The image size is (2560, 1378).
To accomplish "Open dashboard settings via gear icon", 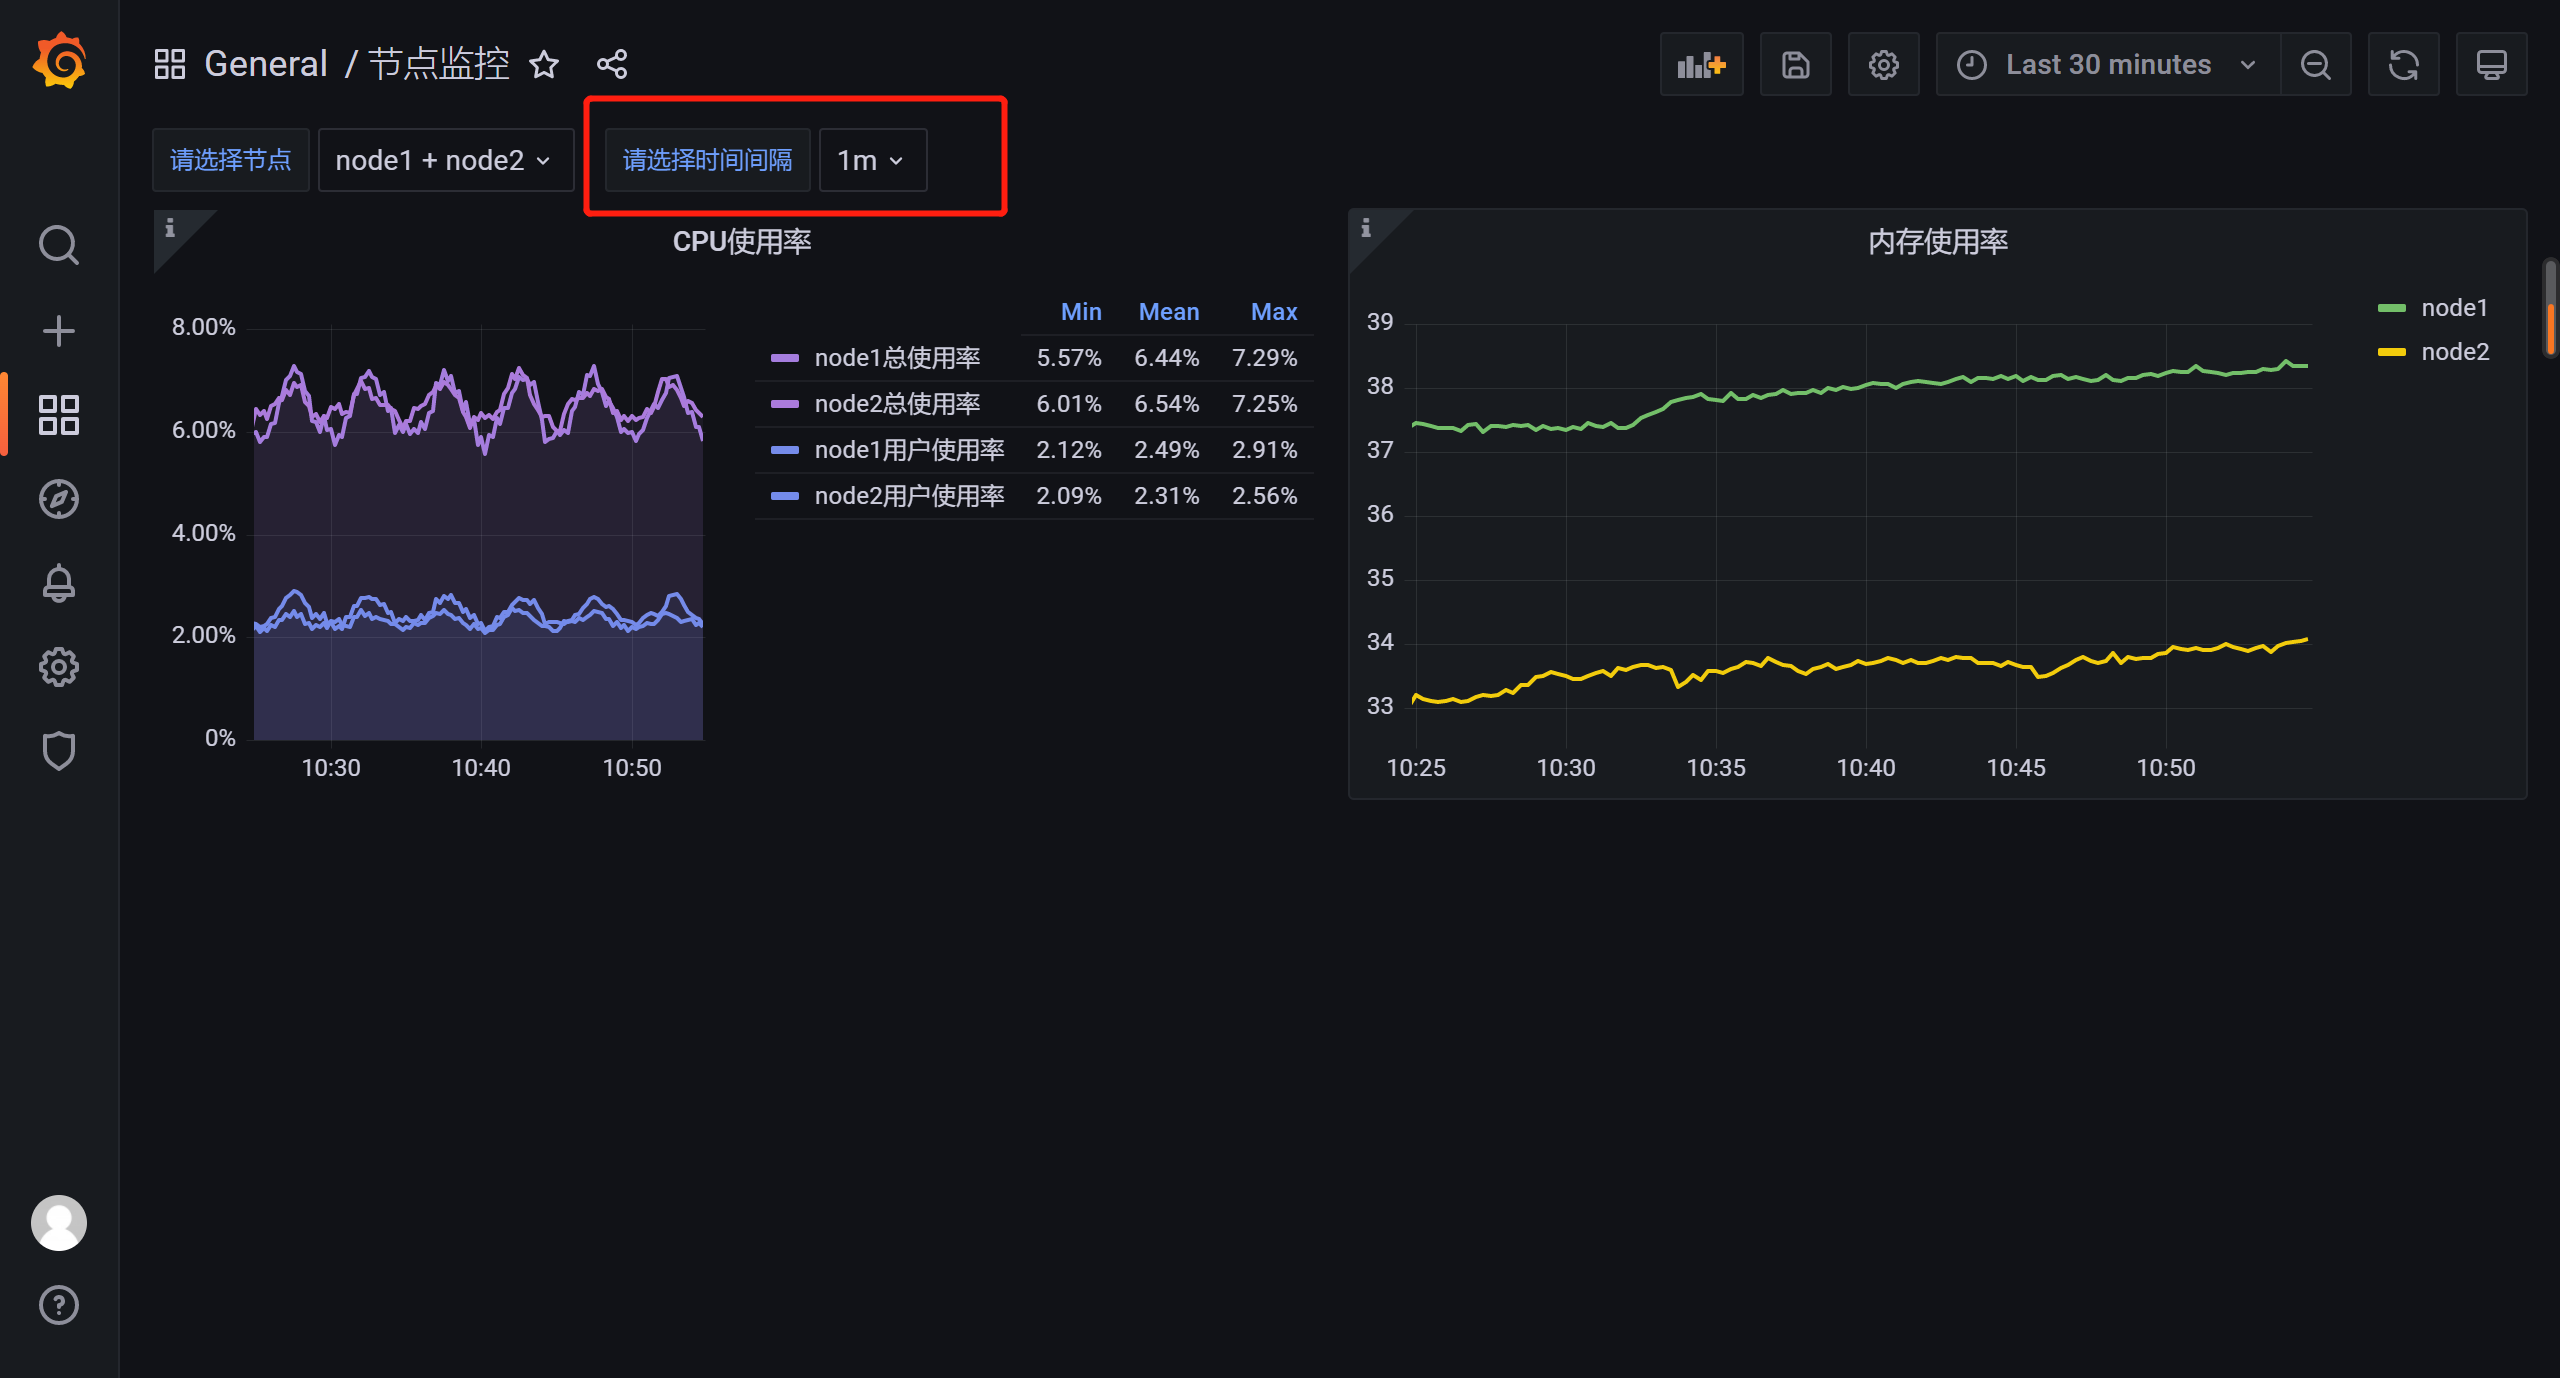I will 1884,64.
